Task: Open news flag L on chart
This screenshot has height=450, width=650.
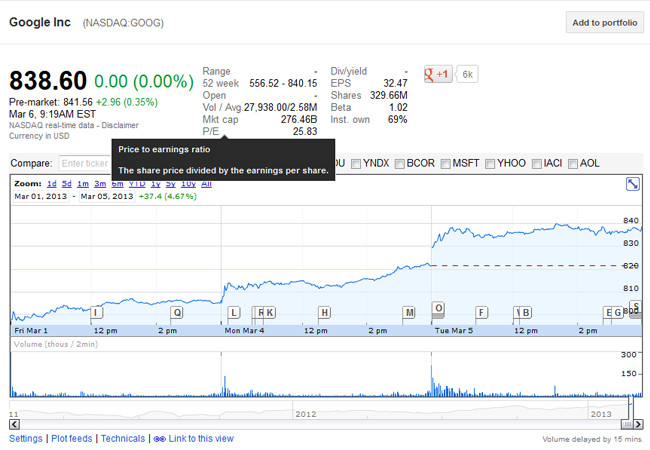Action: 234,312
